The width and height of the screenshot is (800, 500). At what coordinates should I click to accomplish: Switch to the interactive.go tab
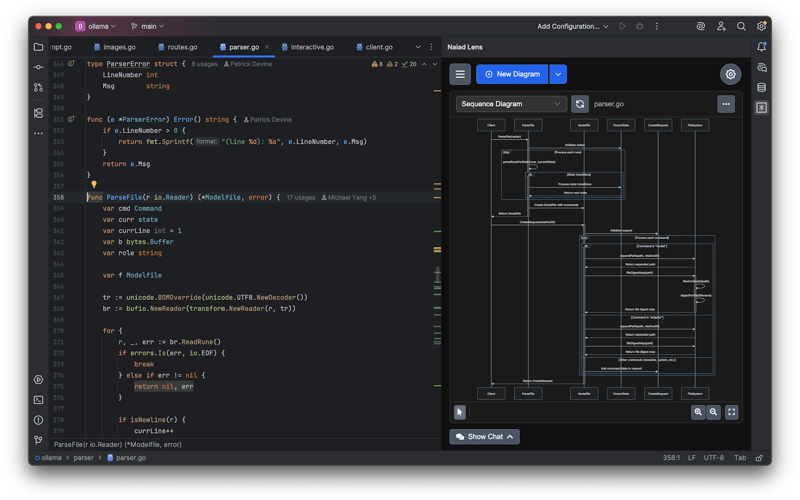[x=311, y=46]
